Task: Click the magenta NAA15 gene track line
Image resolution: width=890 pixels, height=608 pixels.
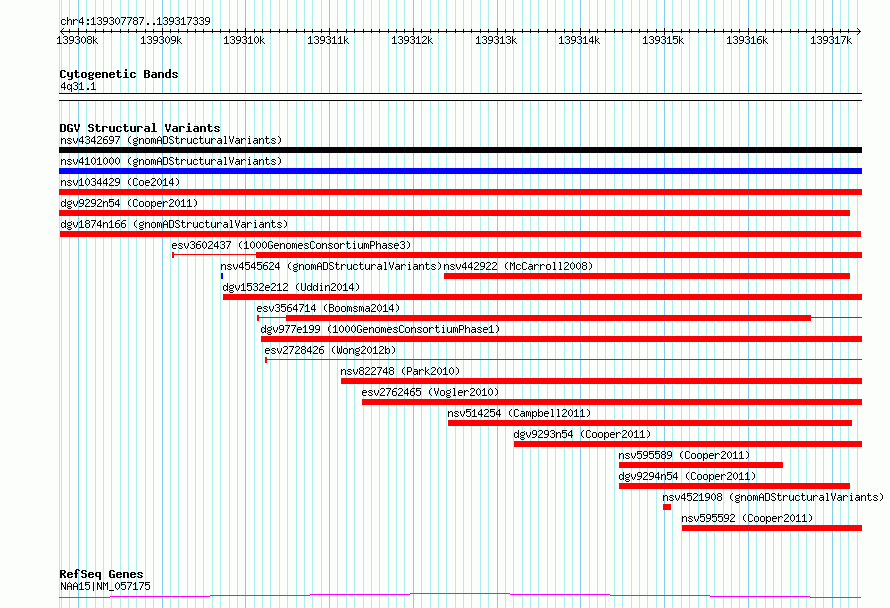Action: (x=460, y=596)
